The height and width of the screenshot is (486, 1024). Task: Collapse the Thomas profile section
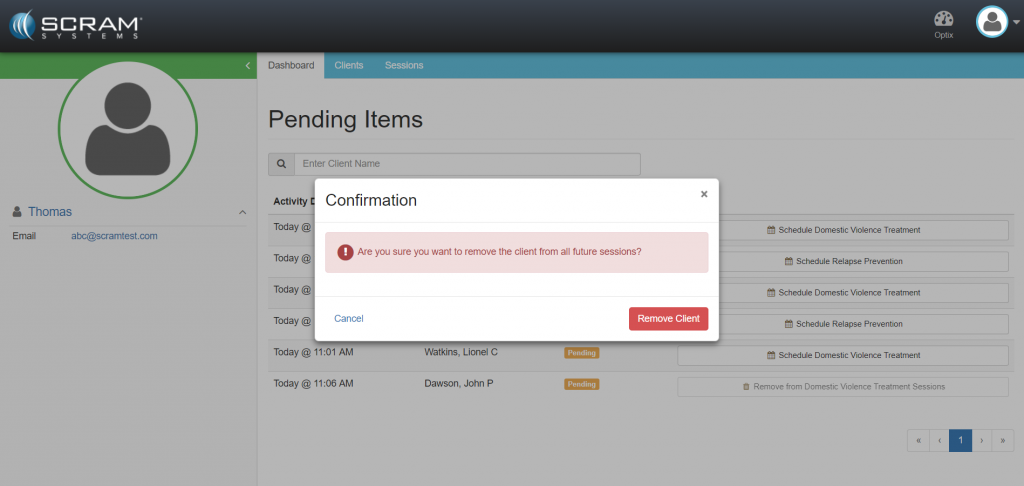pyautogui.click(x=242, y=212)
